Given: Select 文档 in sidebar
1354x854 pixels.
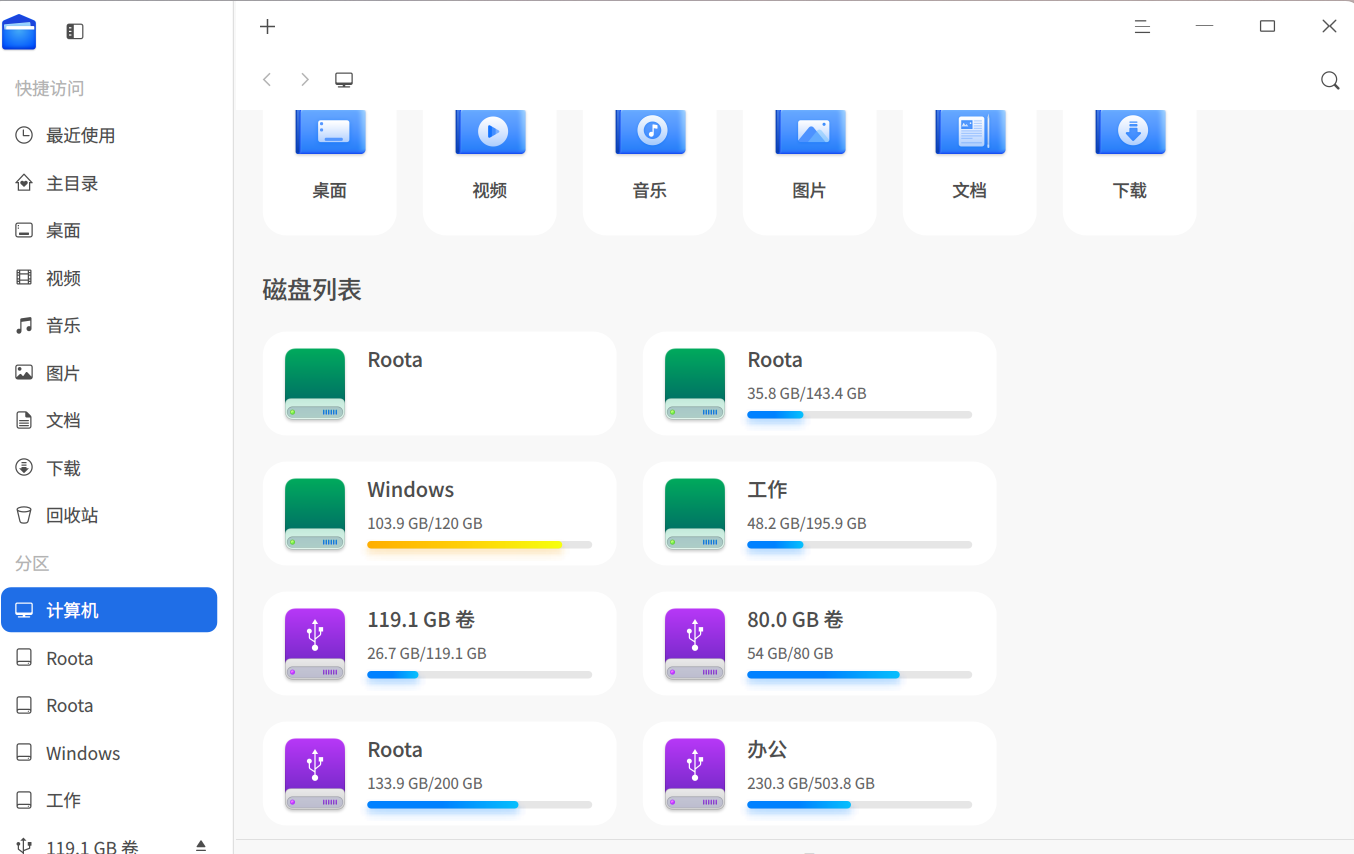Looking at the screenshot, I should (109, 421).
